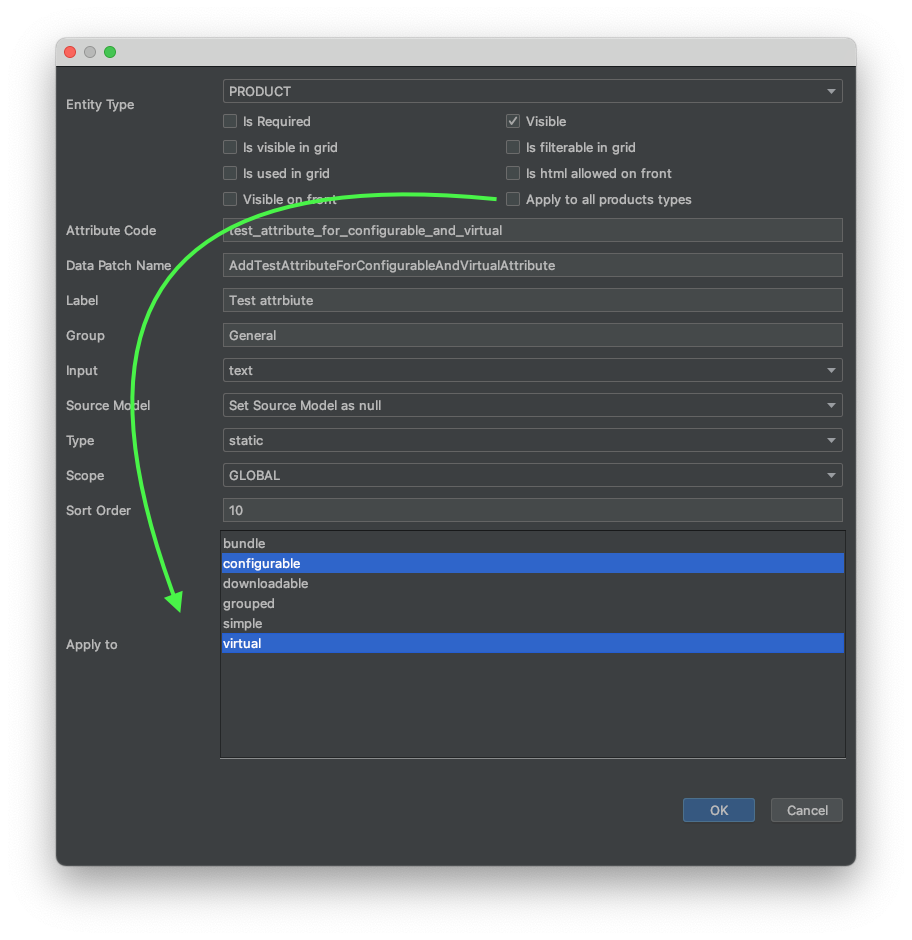Open the Type static dropdown
Image resolution: width=912 pixels, height=940 pixels.
[x=532, y=440]
